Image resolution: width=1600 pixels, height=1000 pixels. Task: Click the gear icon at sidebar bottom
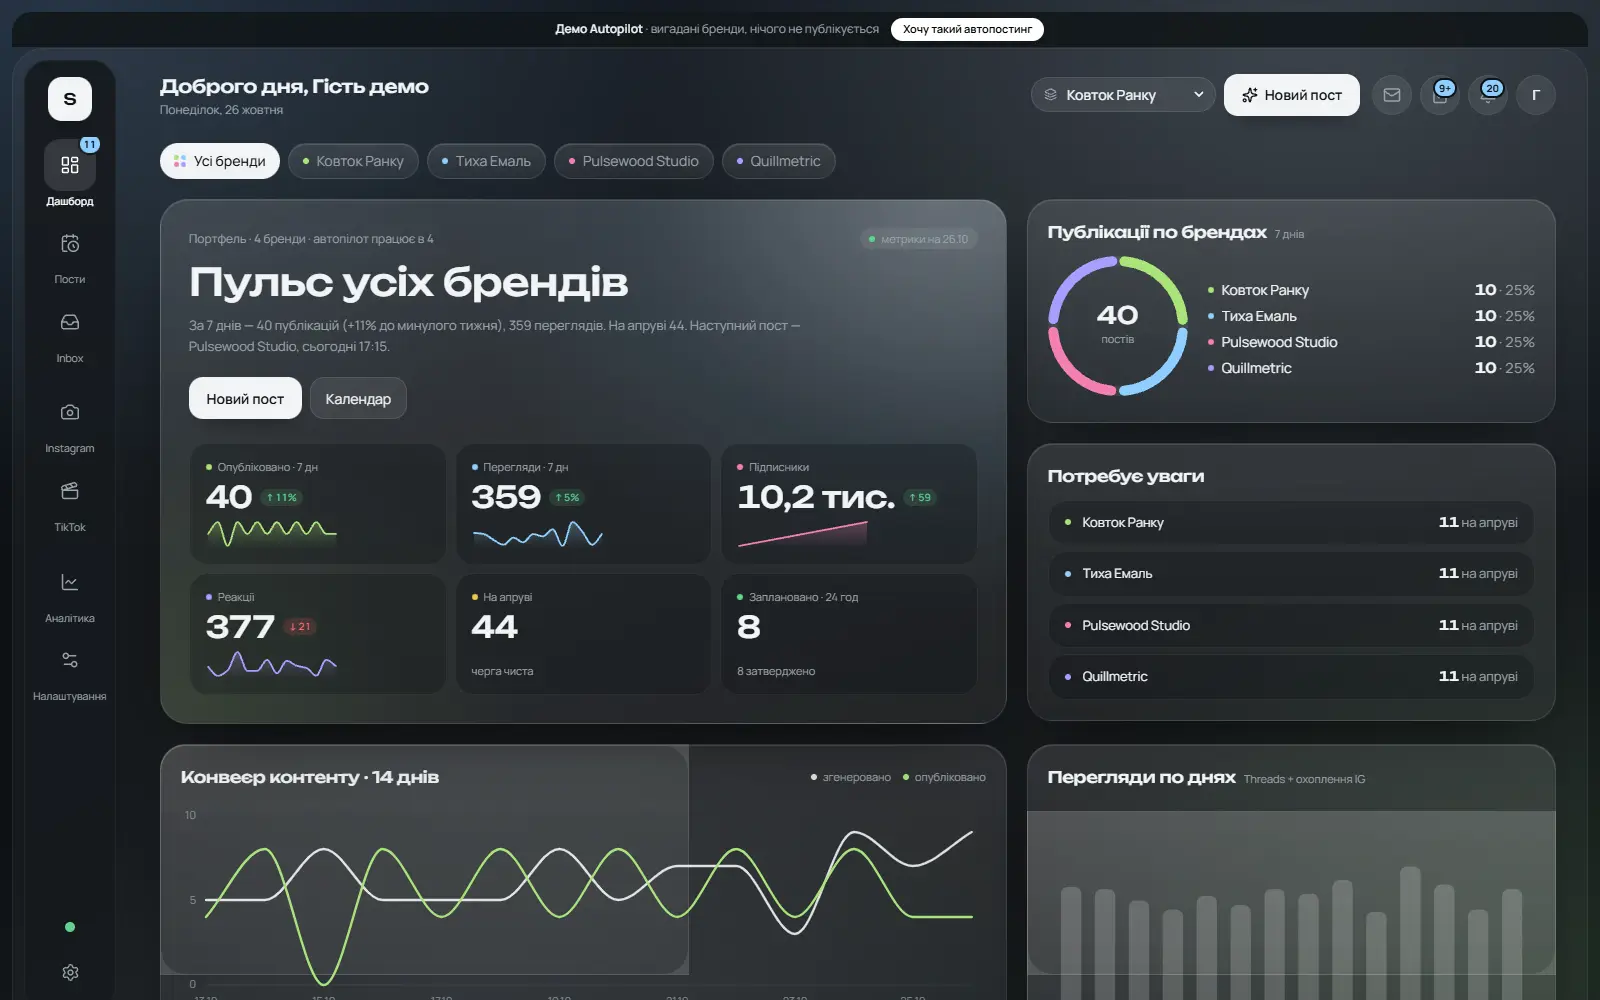click(70, 972)
